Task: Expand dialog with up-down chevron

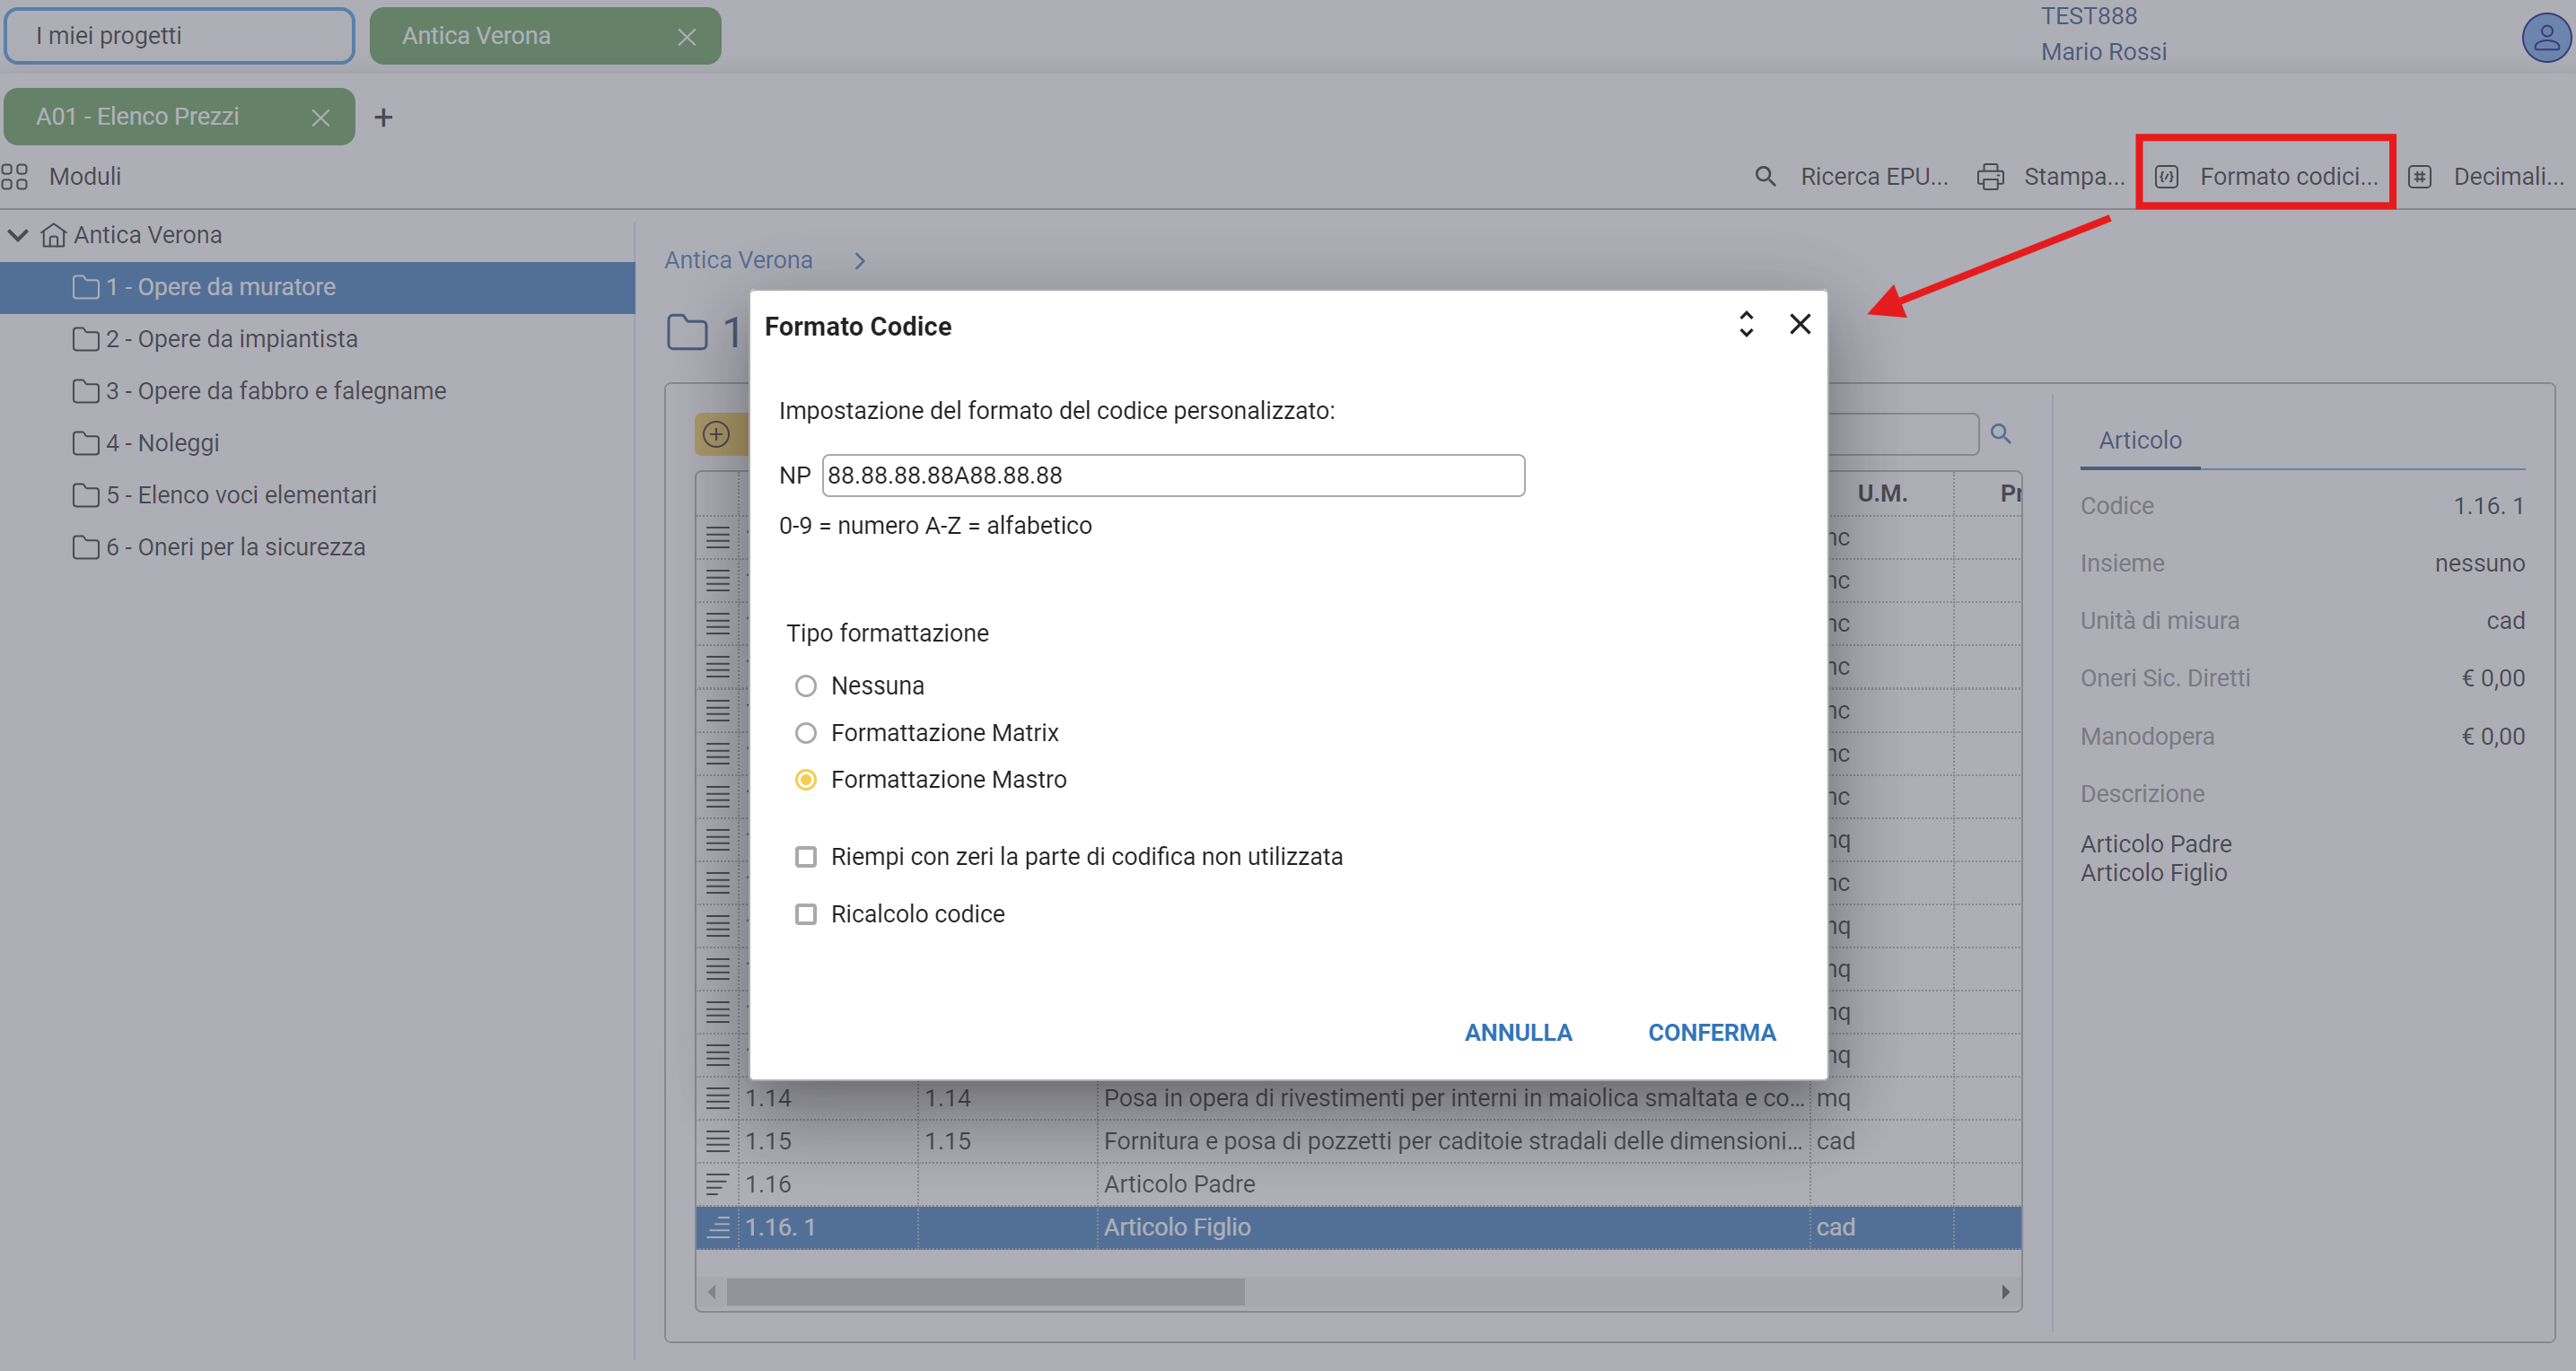Action: pos(1746,324)
